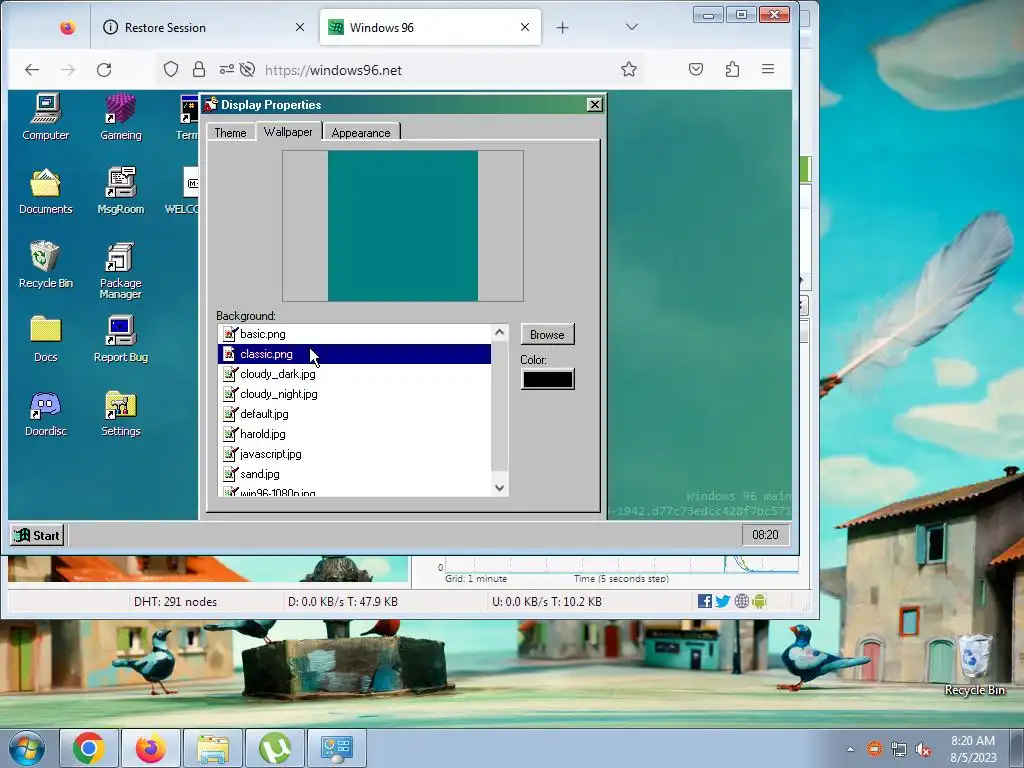Open the Report Bug icon
The height and width of the screenshot is (768, 1024).
(121, 339)
